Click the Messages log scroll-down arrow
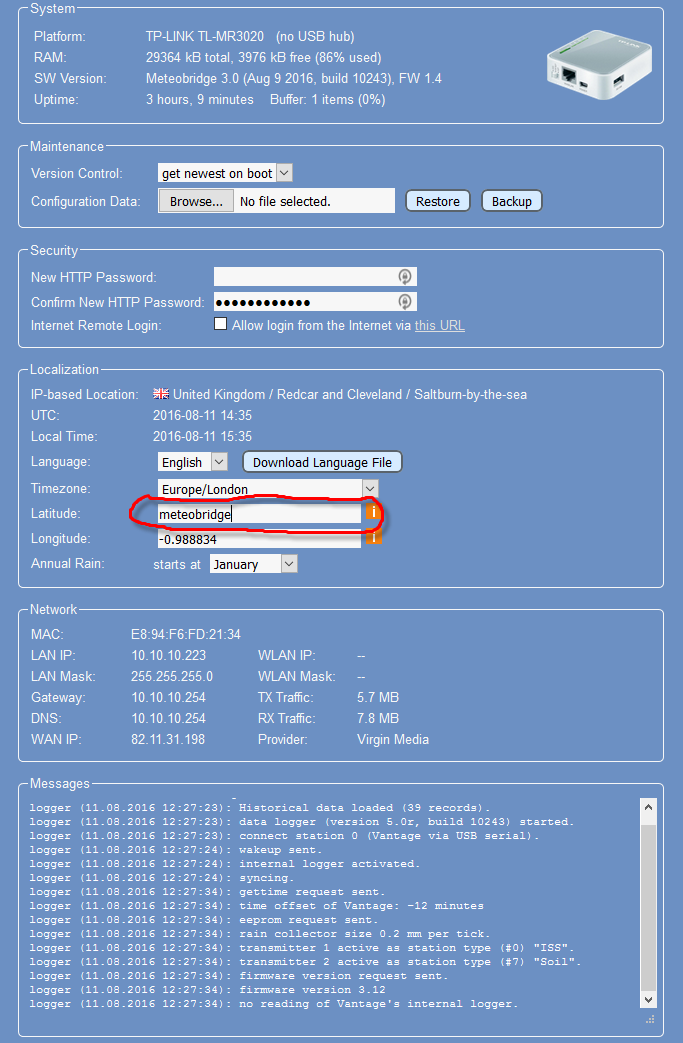The image size is (683, 1043). [647, 998]
